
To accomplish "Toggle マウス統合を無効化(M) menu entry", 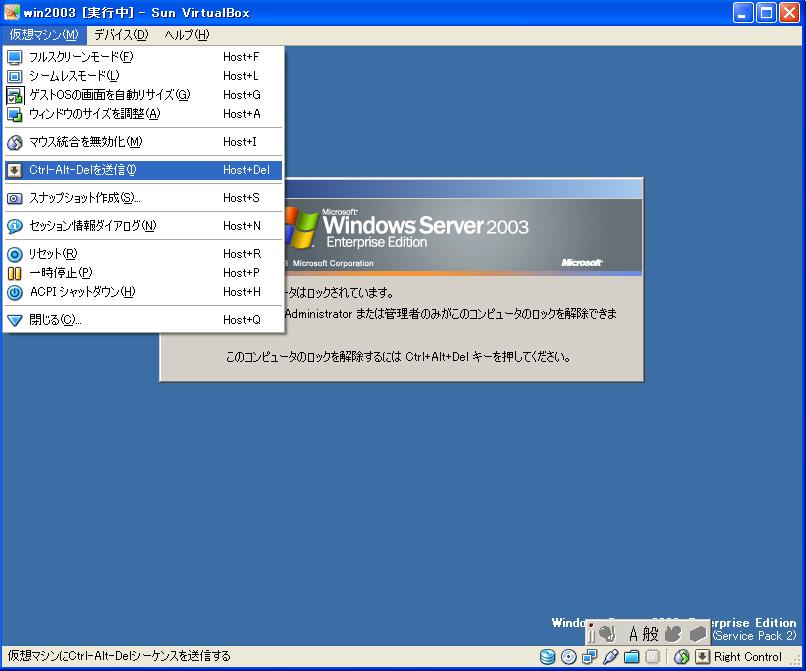I will pos(143,142).
